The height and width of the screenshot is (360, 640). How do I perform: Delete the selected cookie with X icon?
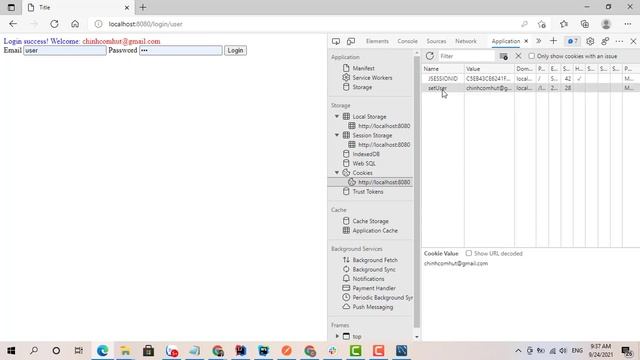518,56
